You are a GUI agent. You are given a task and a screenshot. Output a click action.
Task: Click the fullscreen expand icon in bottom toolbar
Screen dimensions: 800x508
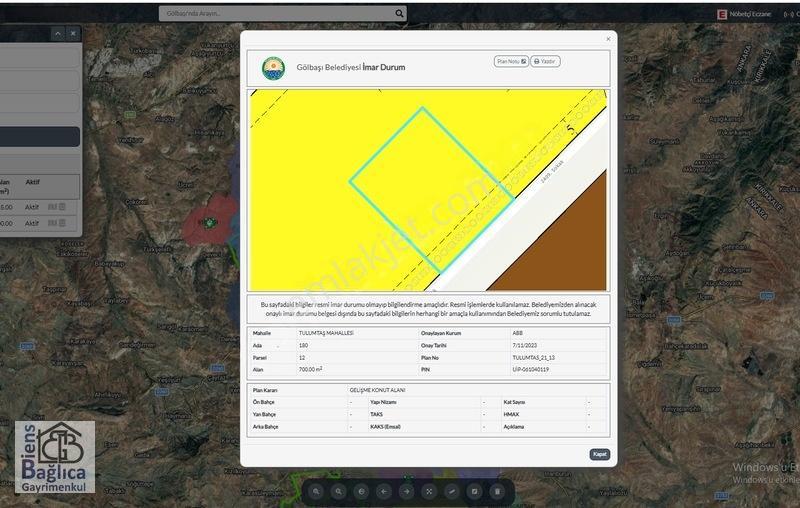coord(429,492)
